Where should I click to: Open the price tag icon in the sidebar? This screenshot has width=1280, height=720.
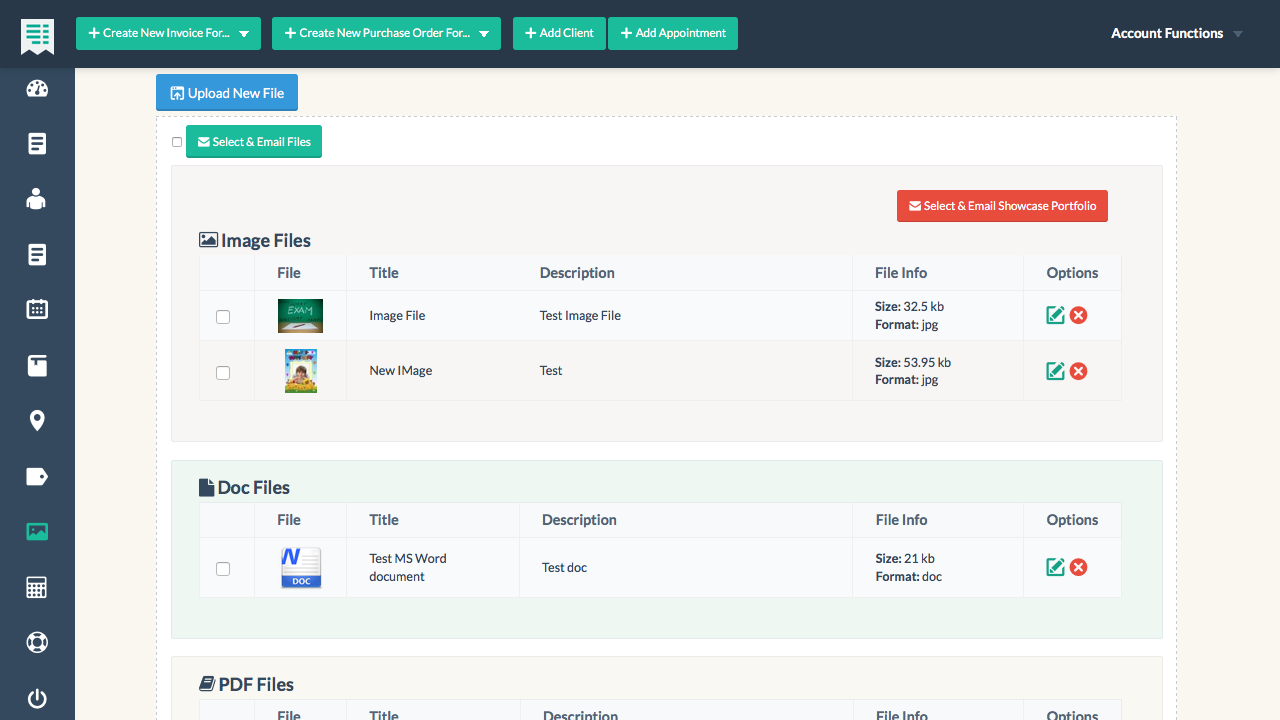click(37, 476)
